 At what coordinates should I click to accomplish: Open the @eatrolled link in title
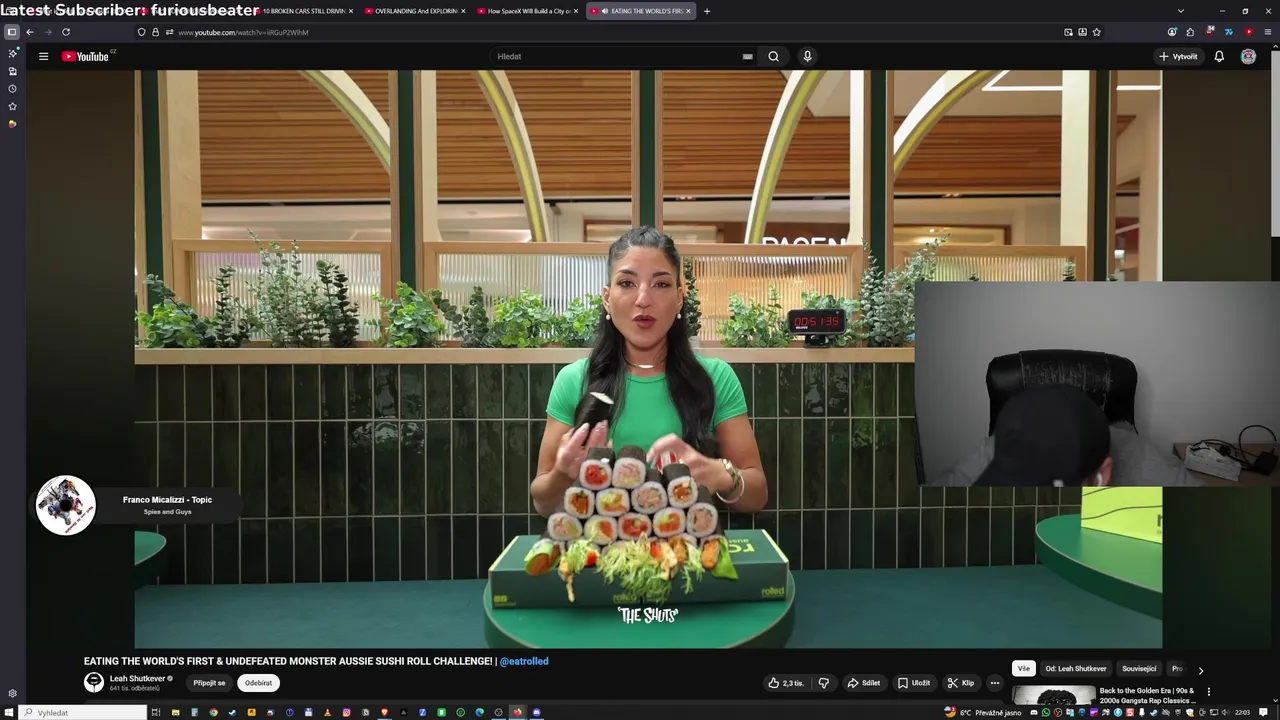click(524, 661)
